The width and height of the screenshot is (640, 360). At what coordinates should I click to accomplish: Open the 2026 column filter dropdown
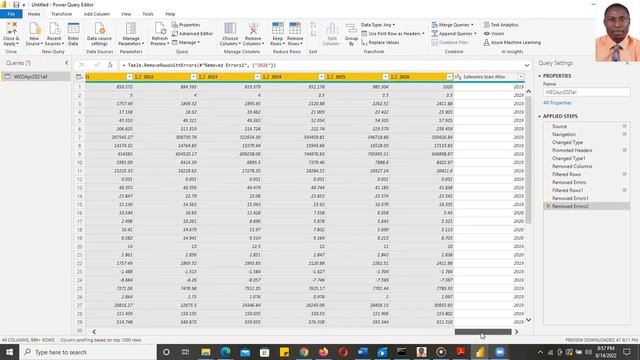[x=449, y=77]
